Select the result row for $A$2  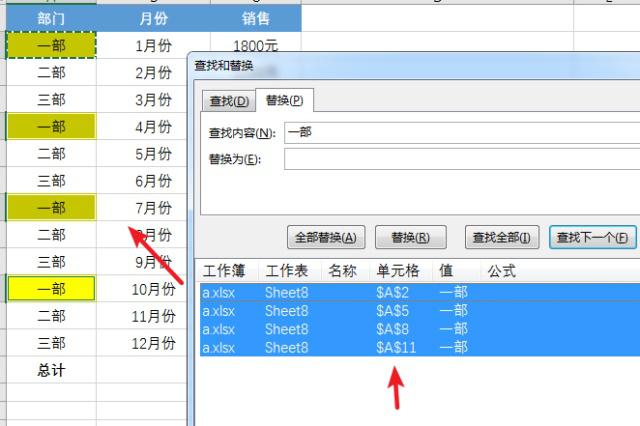coord(420,293)
